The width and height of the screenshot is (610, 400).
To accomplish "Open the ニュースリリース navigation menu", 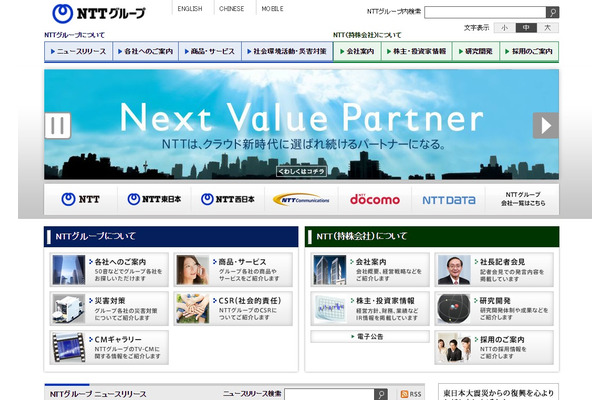I will pos(78,50).
